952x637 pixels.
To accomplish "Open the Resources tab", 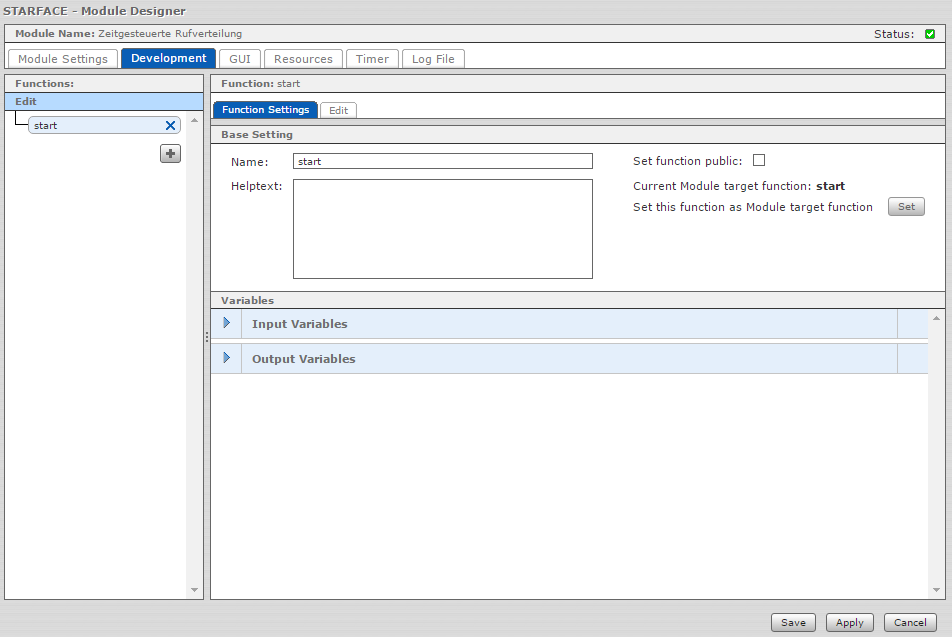I will pos(303,59).
